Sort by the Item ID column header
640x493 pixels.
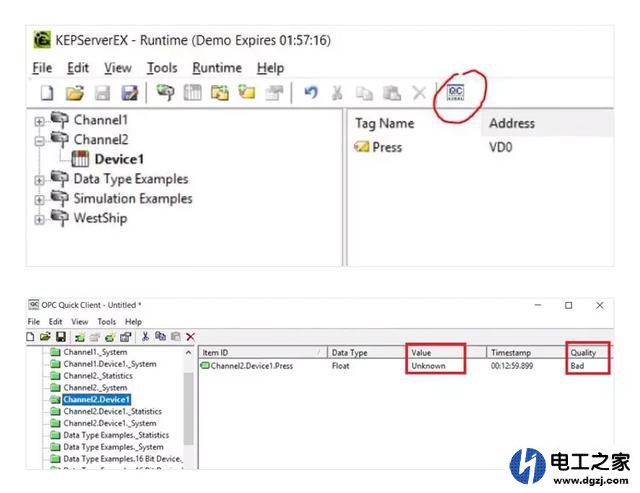(262, 352)
